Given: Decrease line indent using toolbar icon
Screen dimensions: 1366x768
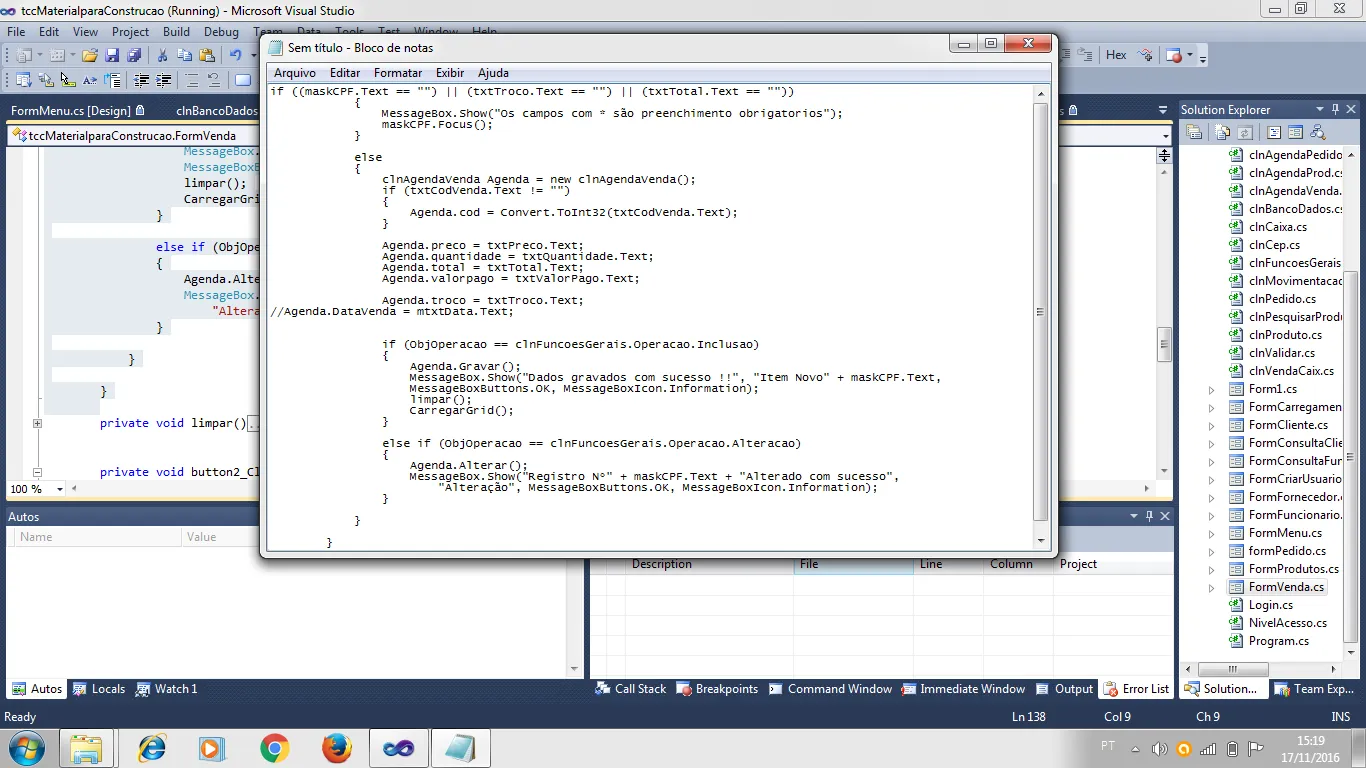Looking at the screenshot, I should click(142, 80).
